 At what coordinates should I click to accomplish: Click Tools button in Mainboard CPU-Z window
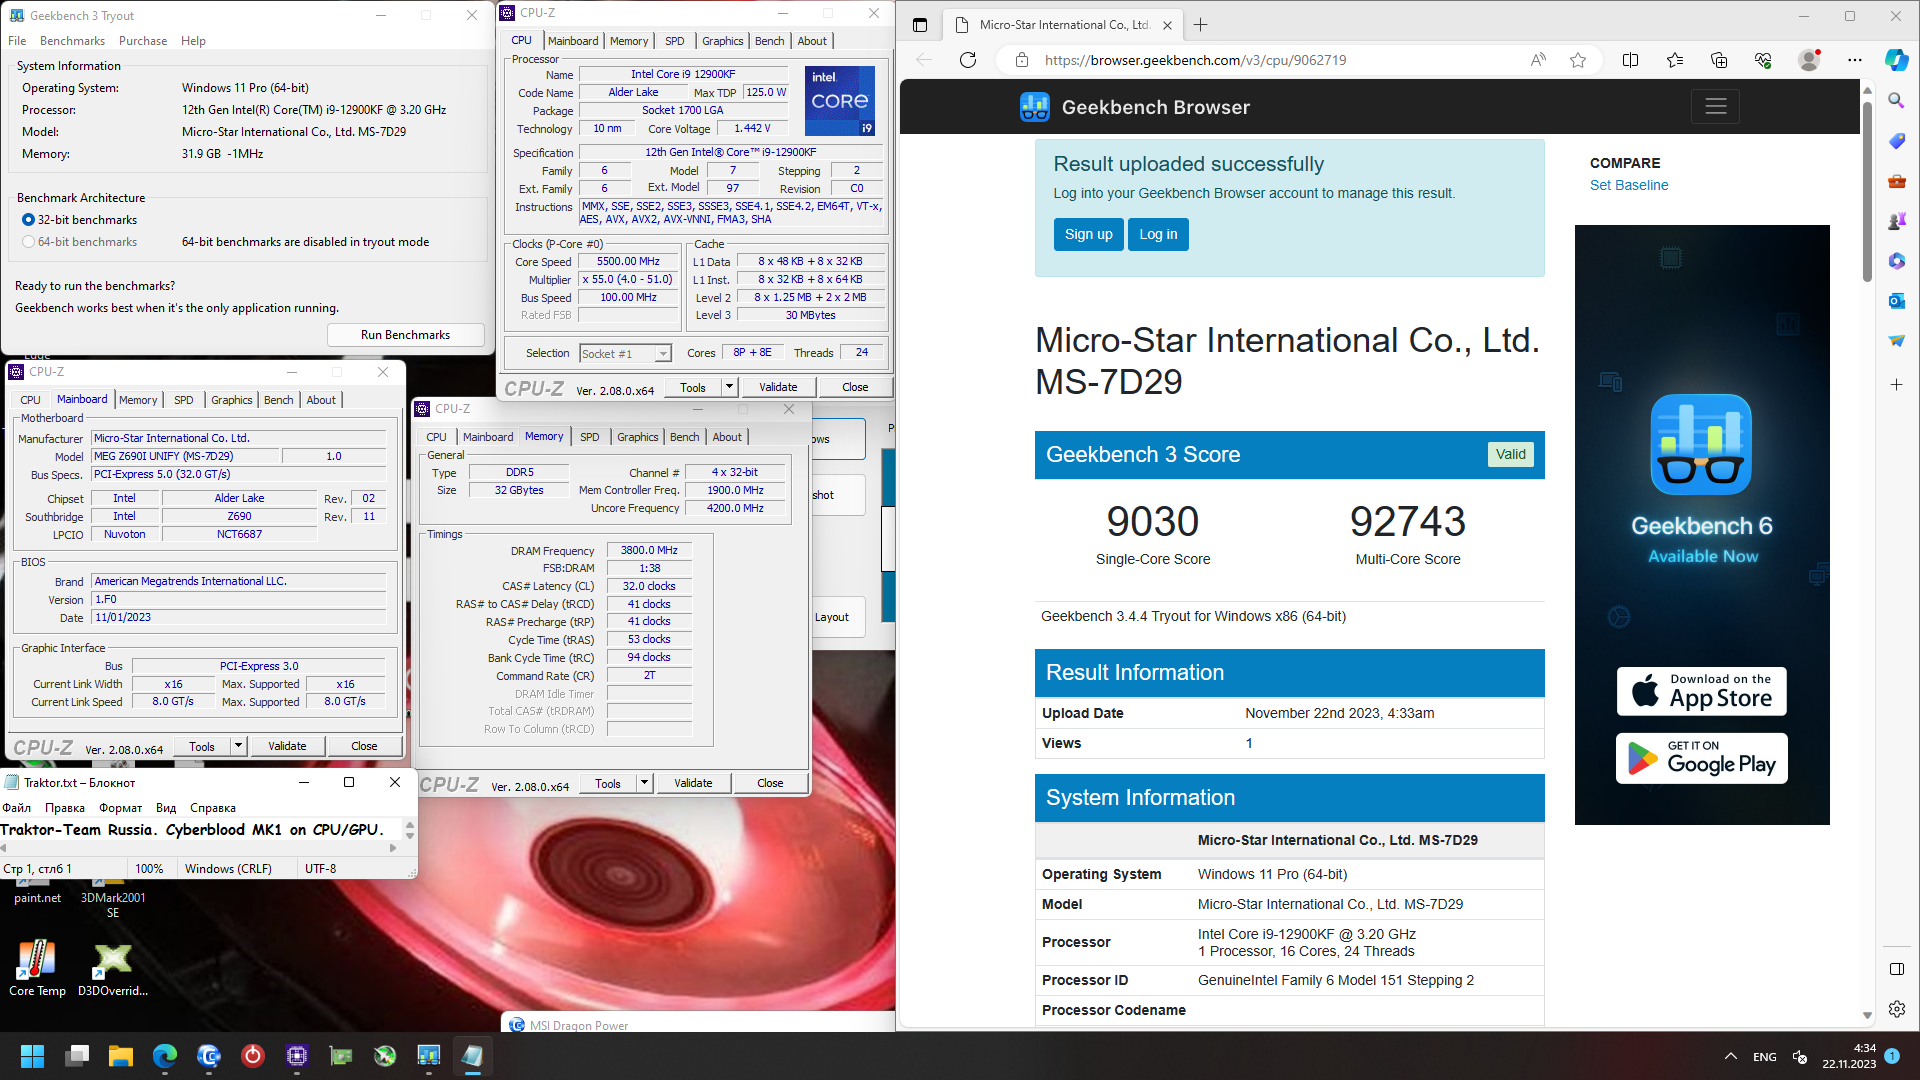202,746
